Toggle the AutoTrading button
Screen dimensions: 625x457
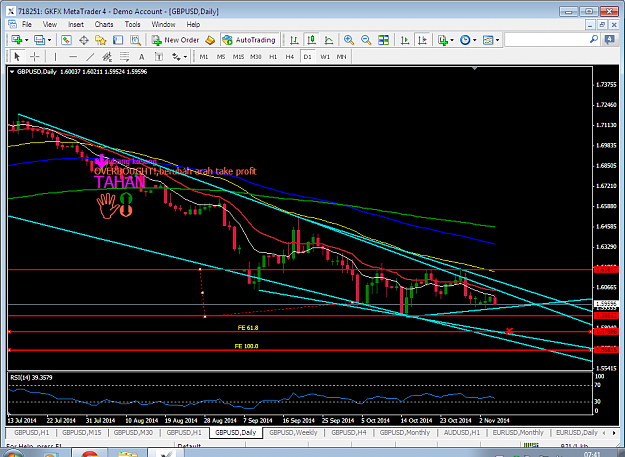click(250, 40)
